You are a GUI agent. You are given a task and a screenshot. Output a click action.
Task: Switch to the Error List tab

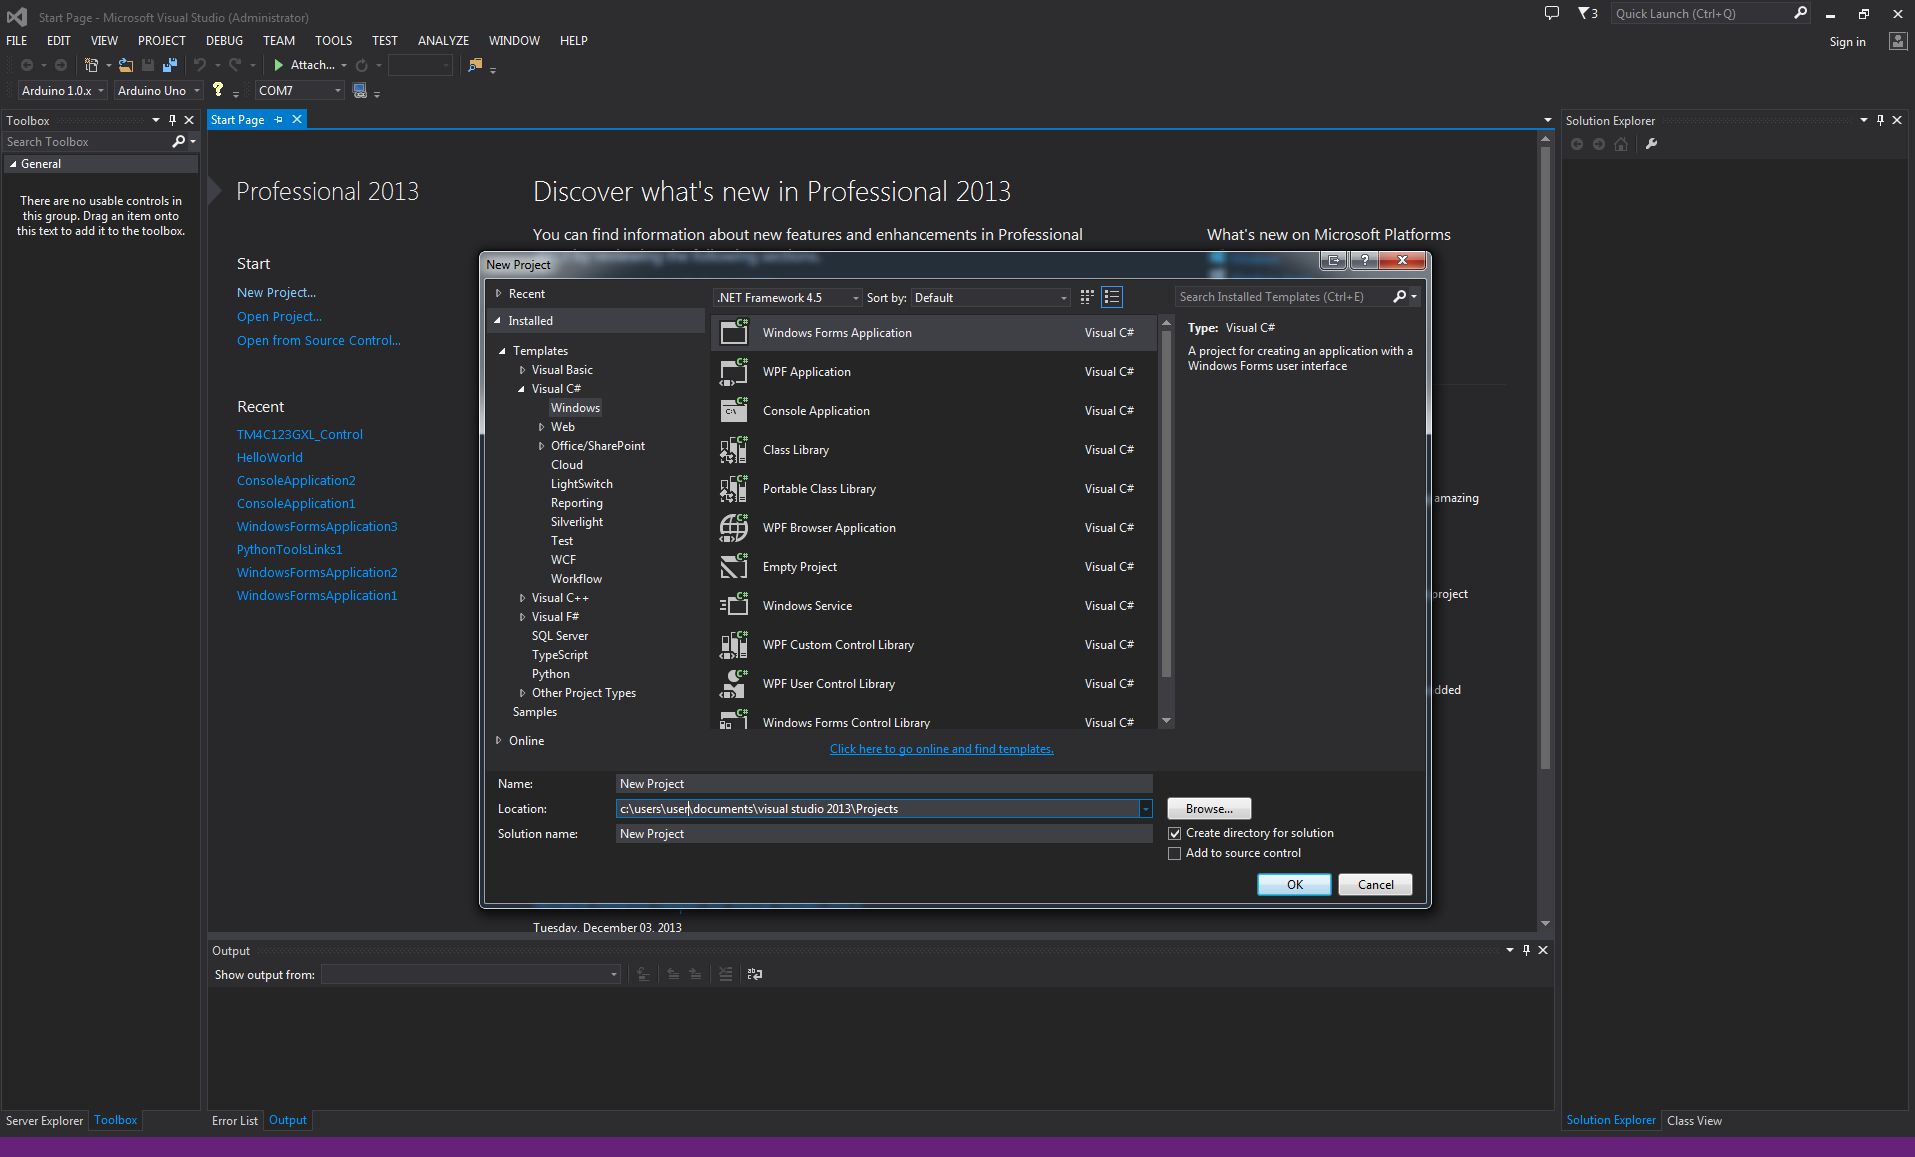click(235, 1121)
